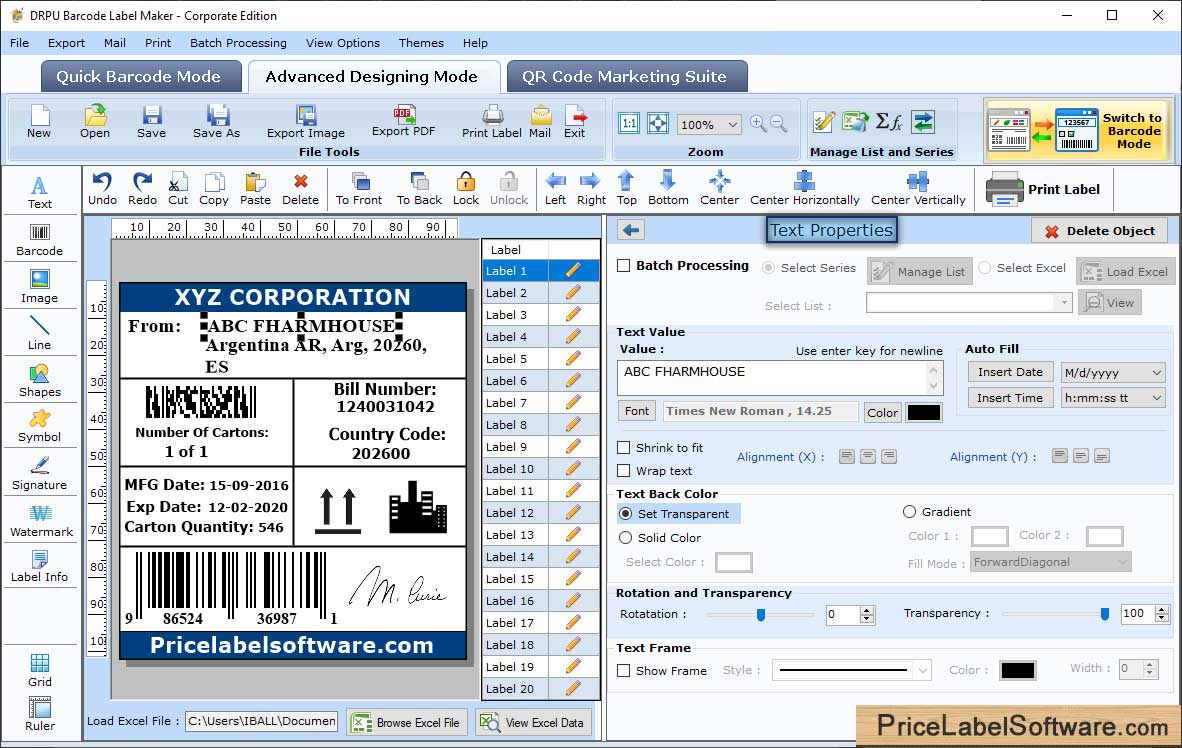The height and width of the screenshot is (748, 1182).
Task: Open the zoom percentage dropdown
Action: 732,124
